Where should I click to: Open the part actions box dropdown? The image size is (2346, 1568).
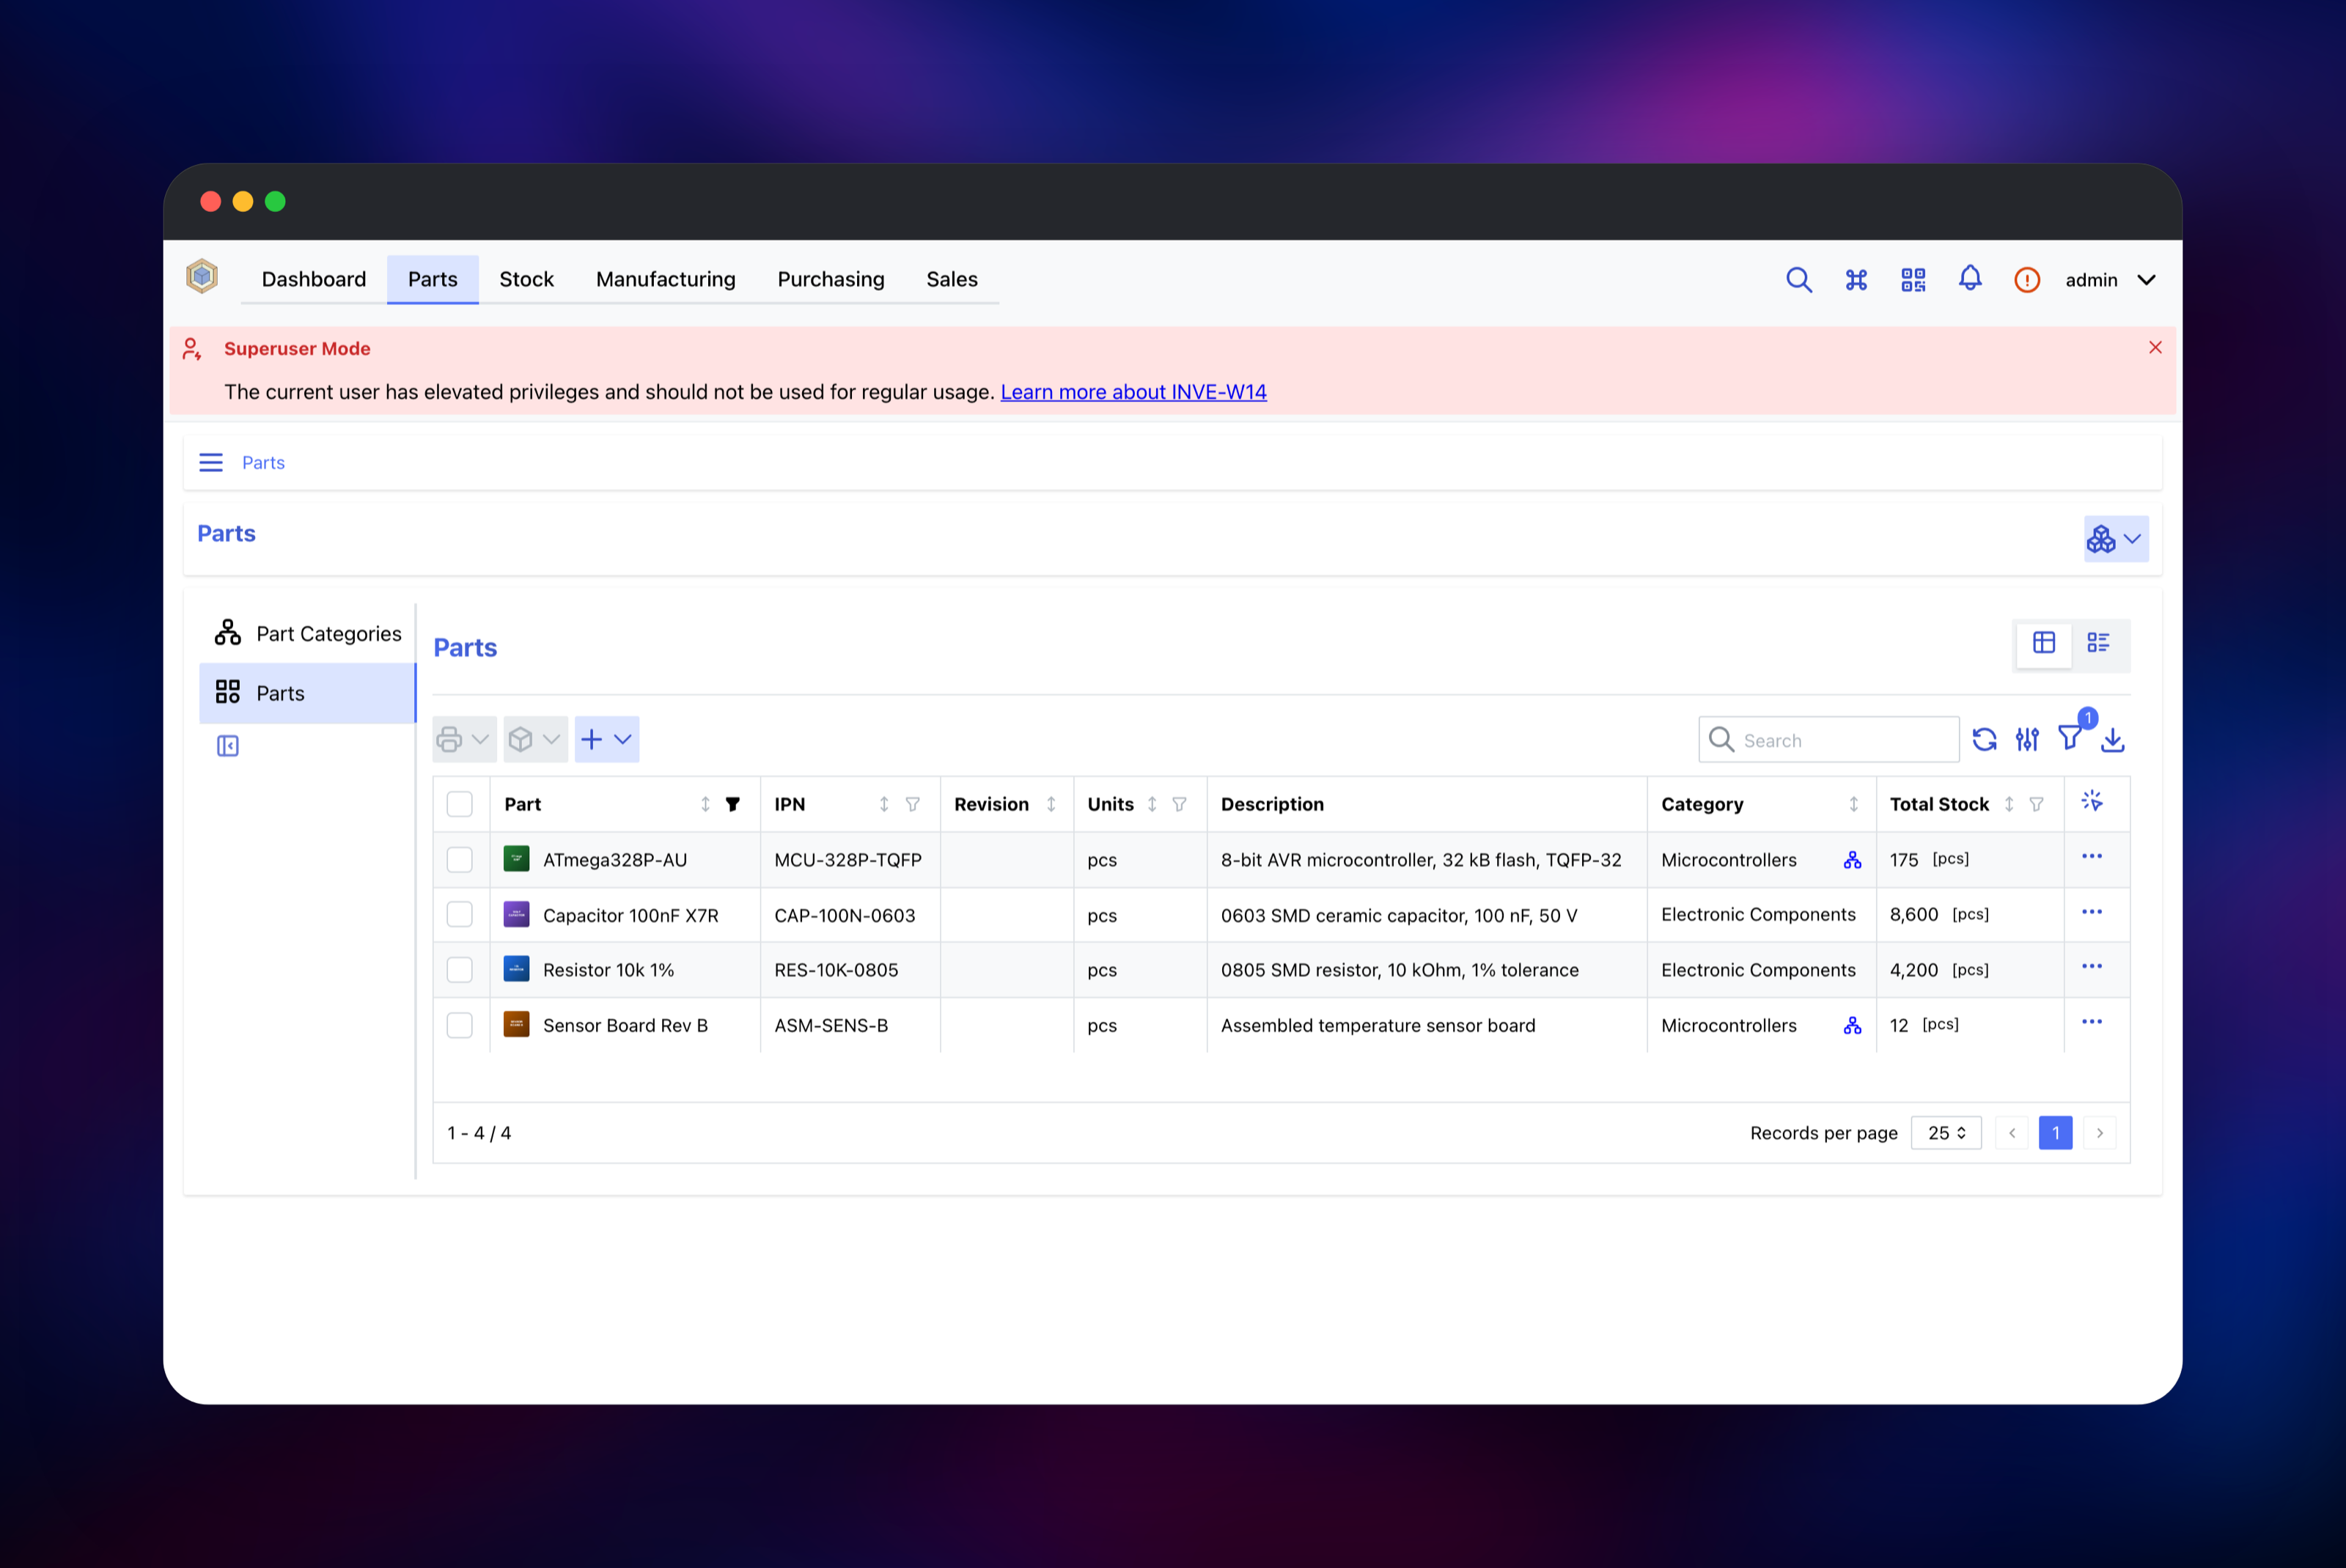(x=535, y=740)
